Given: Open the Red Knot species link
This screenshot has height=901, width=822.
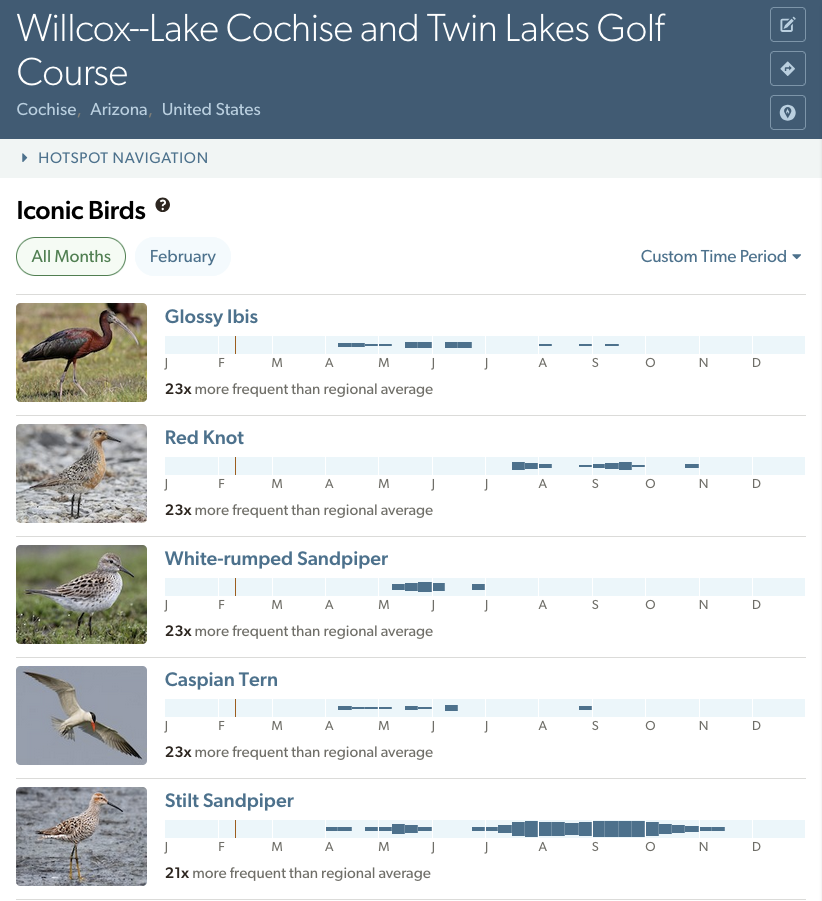Looking at the screenshot, I should pos(204,438).
